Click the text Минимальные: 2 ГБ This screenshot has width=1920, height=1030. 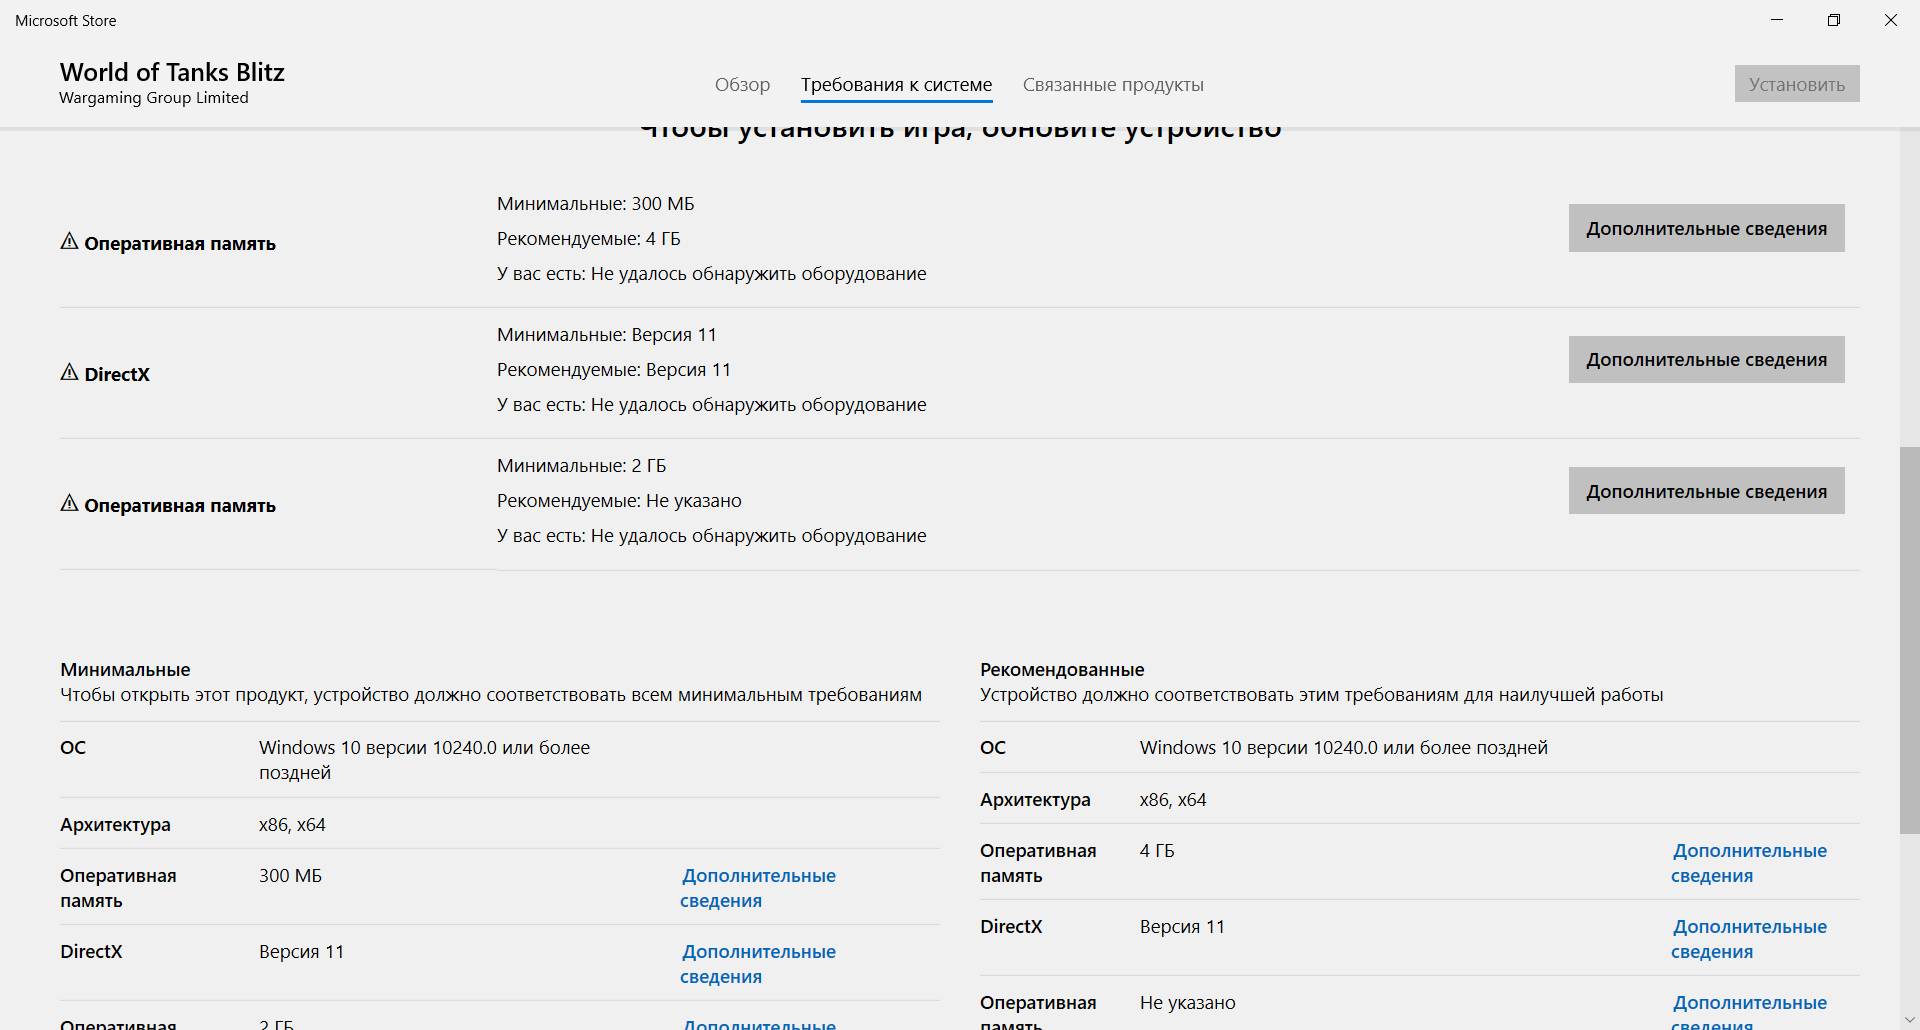(581, 466)
